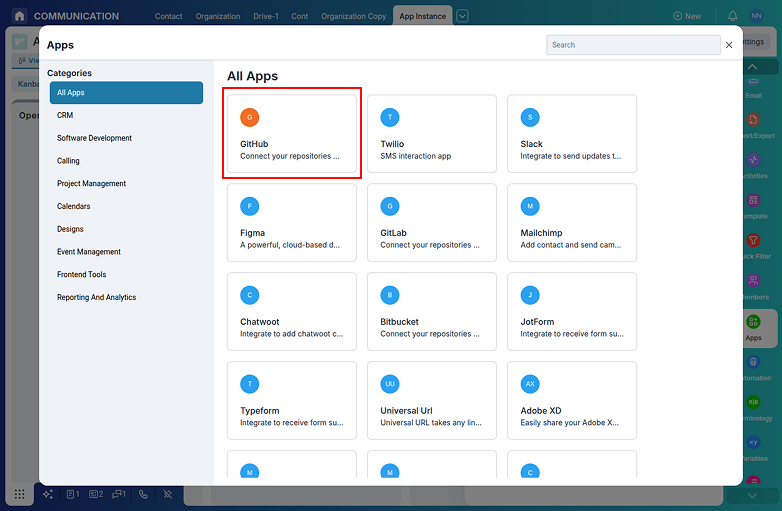The width and height of the screenshot is (782, 511).
Task: Select the Calendars category
Action: tap(126, 206)
